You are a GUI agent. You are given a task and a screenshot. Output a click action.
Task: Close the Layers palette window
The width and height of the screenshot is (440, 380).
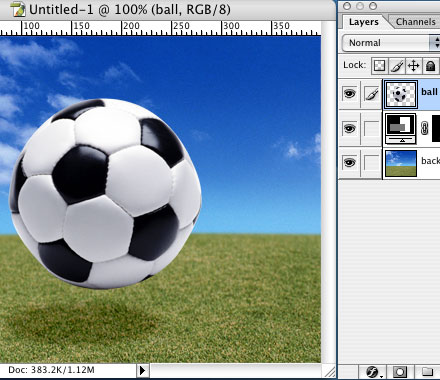point(347,6)
